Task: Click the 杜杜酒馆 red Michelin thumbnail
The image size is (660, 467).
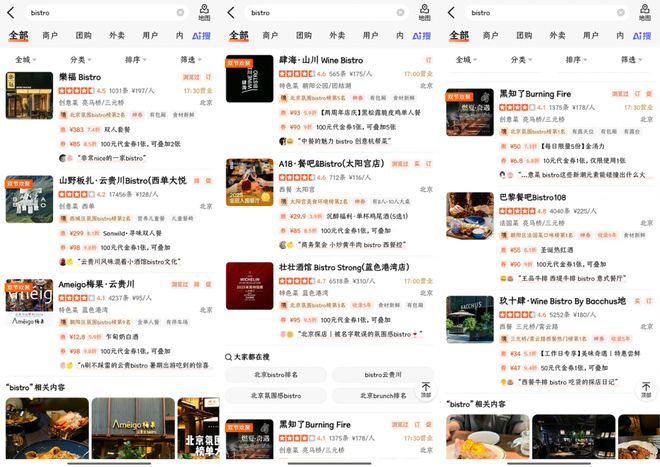Action: pyautogui.click(x=250, y=286)
